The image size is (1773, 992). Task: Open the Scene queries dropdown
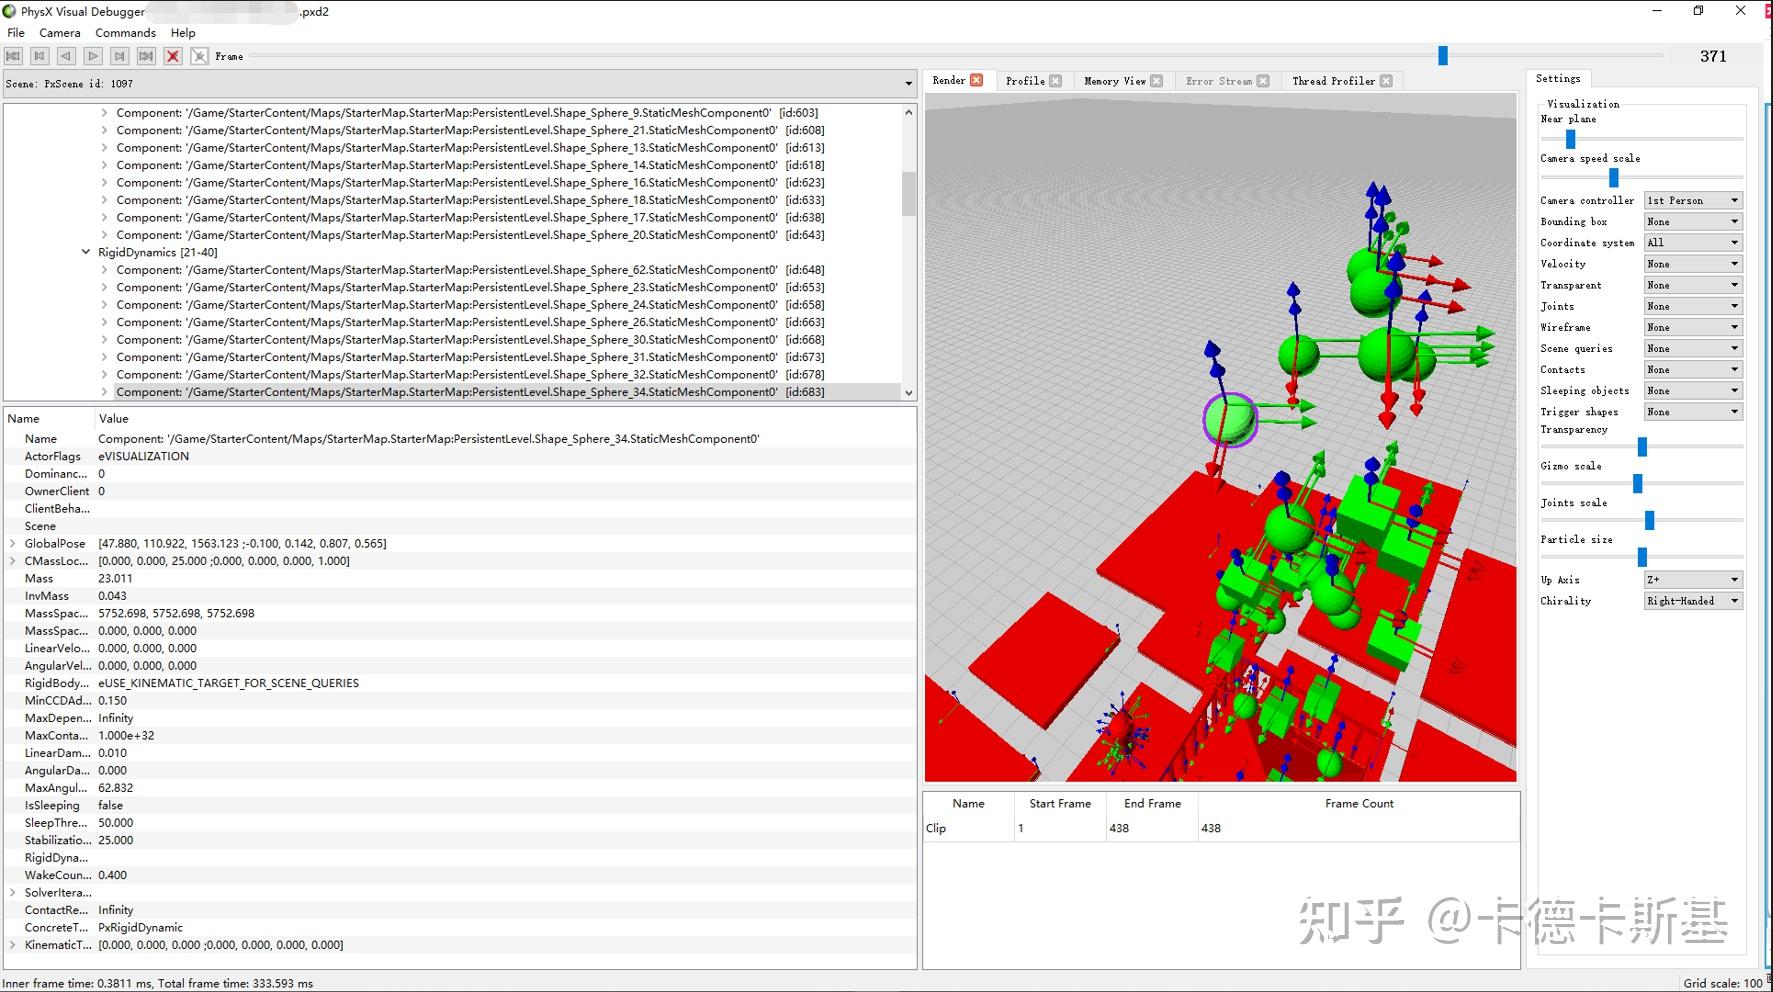point(1693,348)
